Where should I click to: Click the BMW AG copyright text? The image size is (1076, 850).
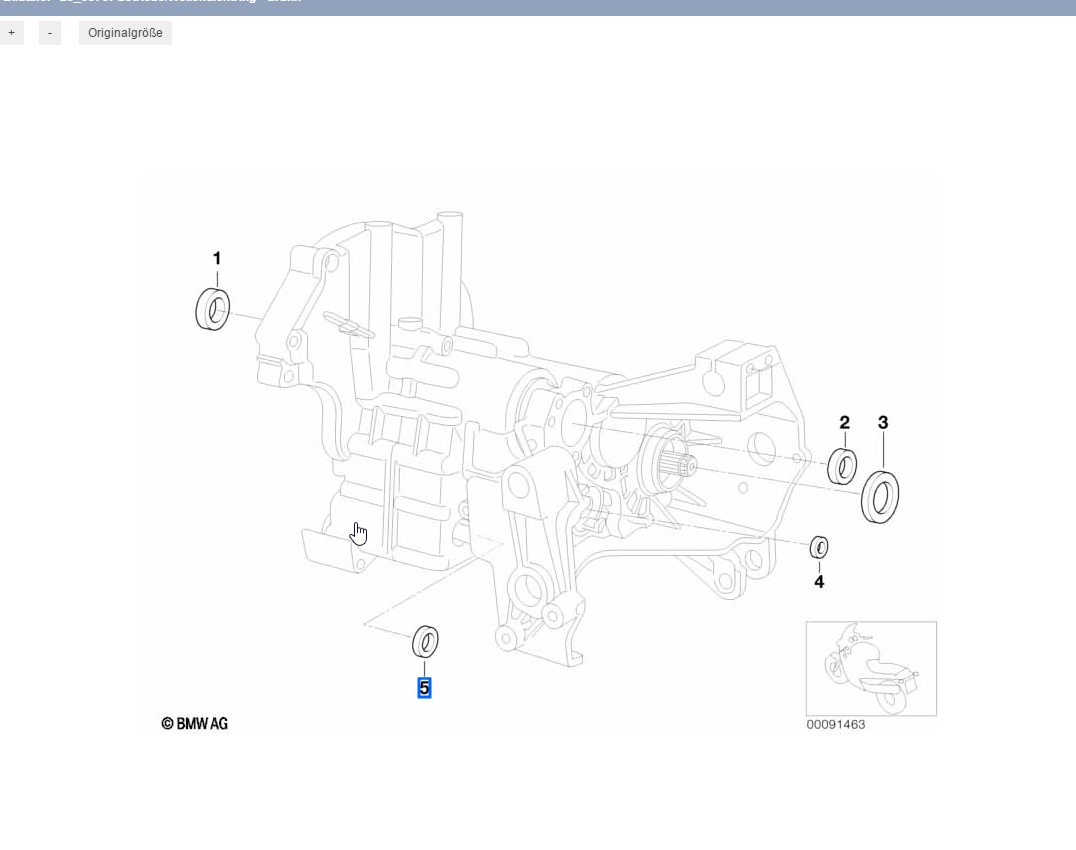tap(195, 723)
